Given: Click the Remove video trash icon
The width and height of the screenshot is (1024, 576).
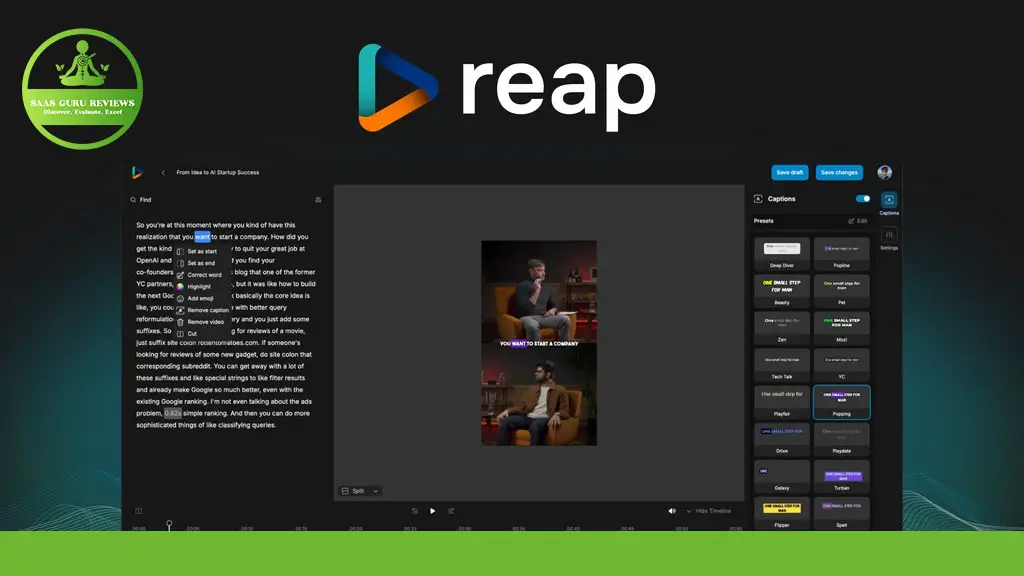Looking at the screenshot, I should click(180, 322).
